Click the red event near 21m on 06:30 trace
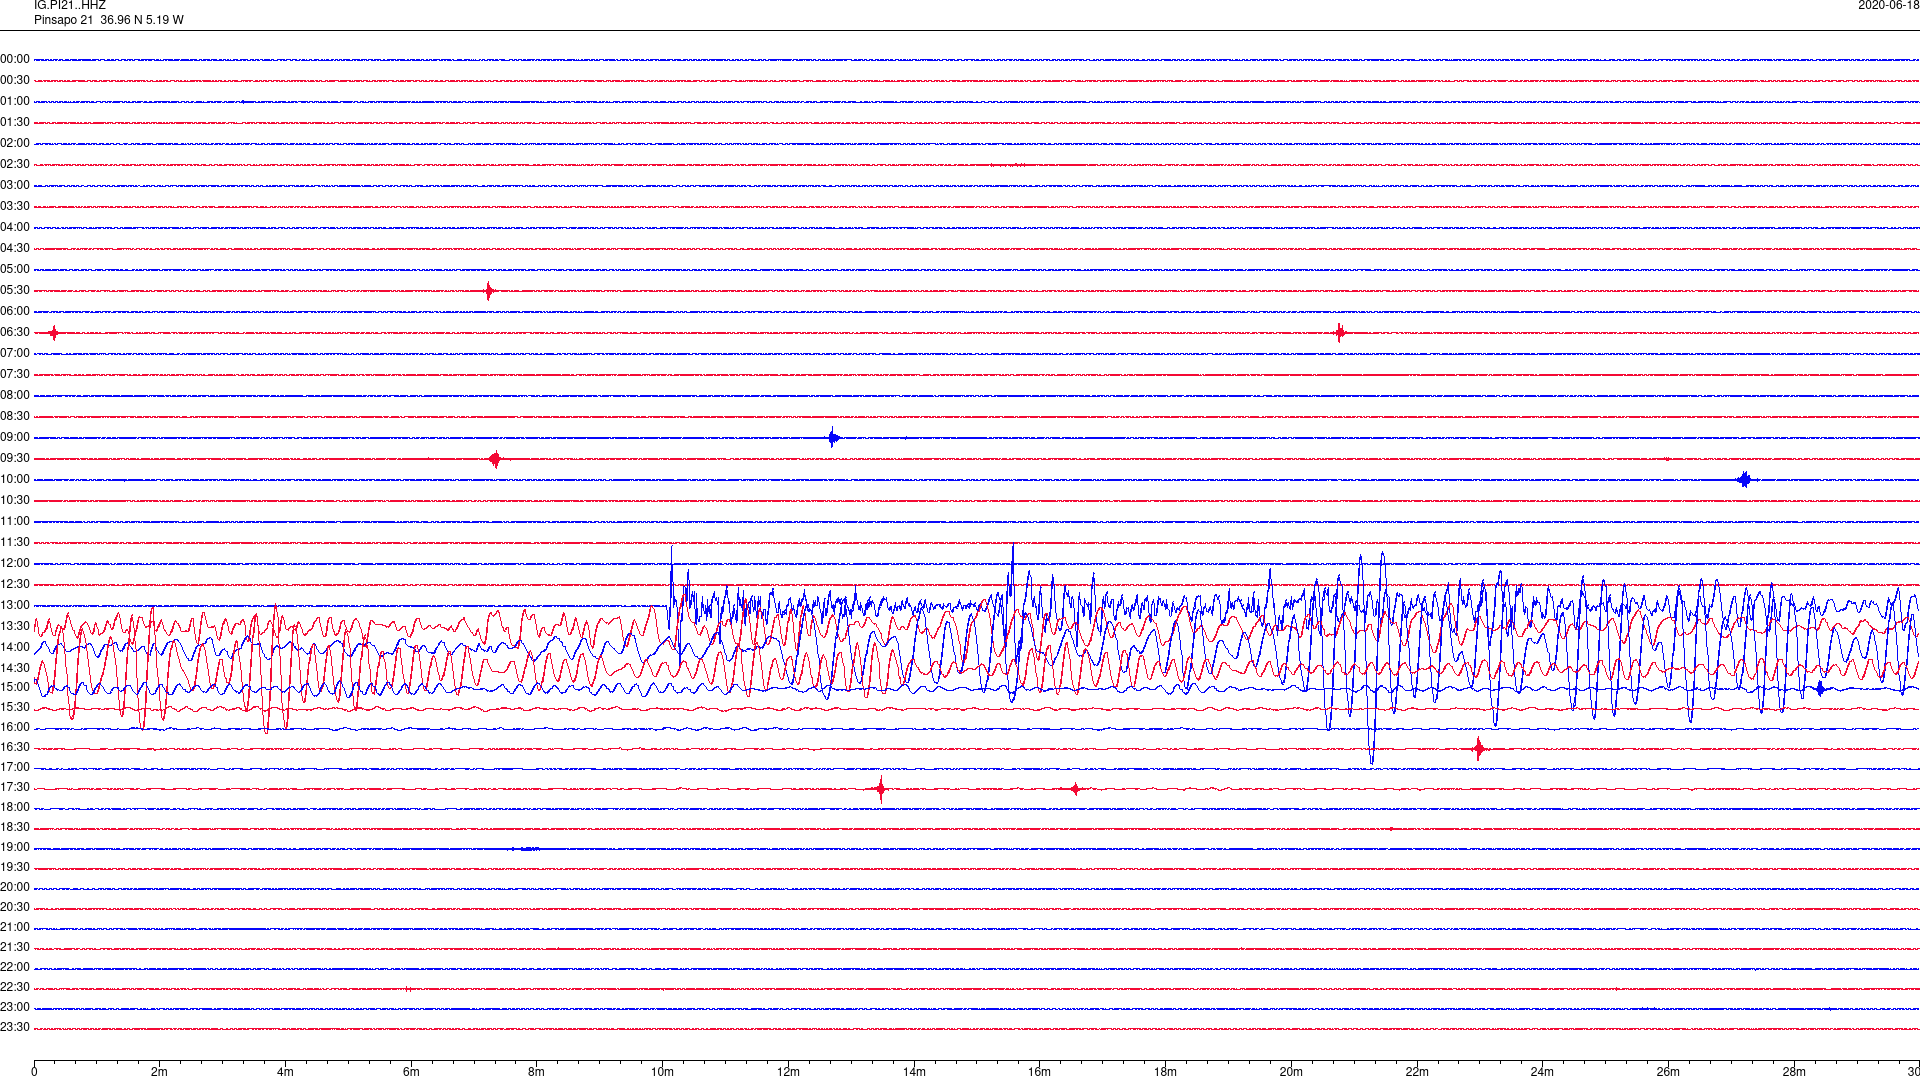The image size is (1920, 1080). pyautogui.click(x=1340, y=333)
